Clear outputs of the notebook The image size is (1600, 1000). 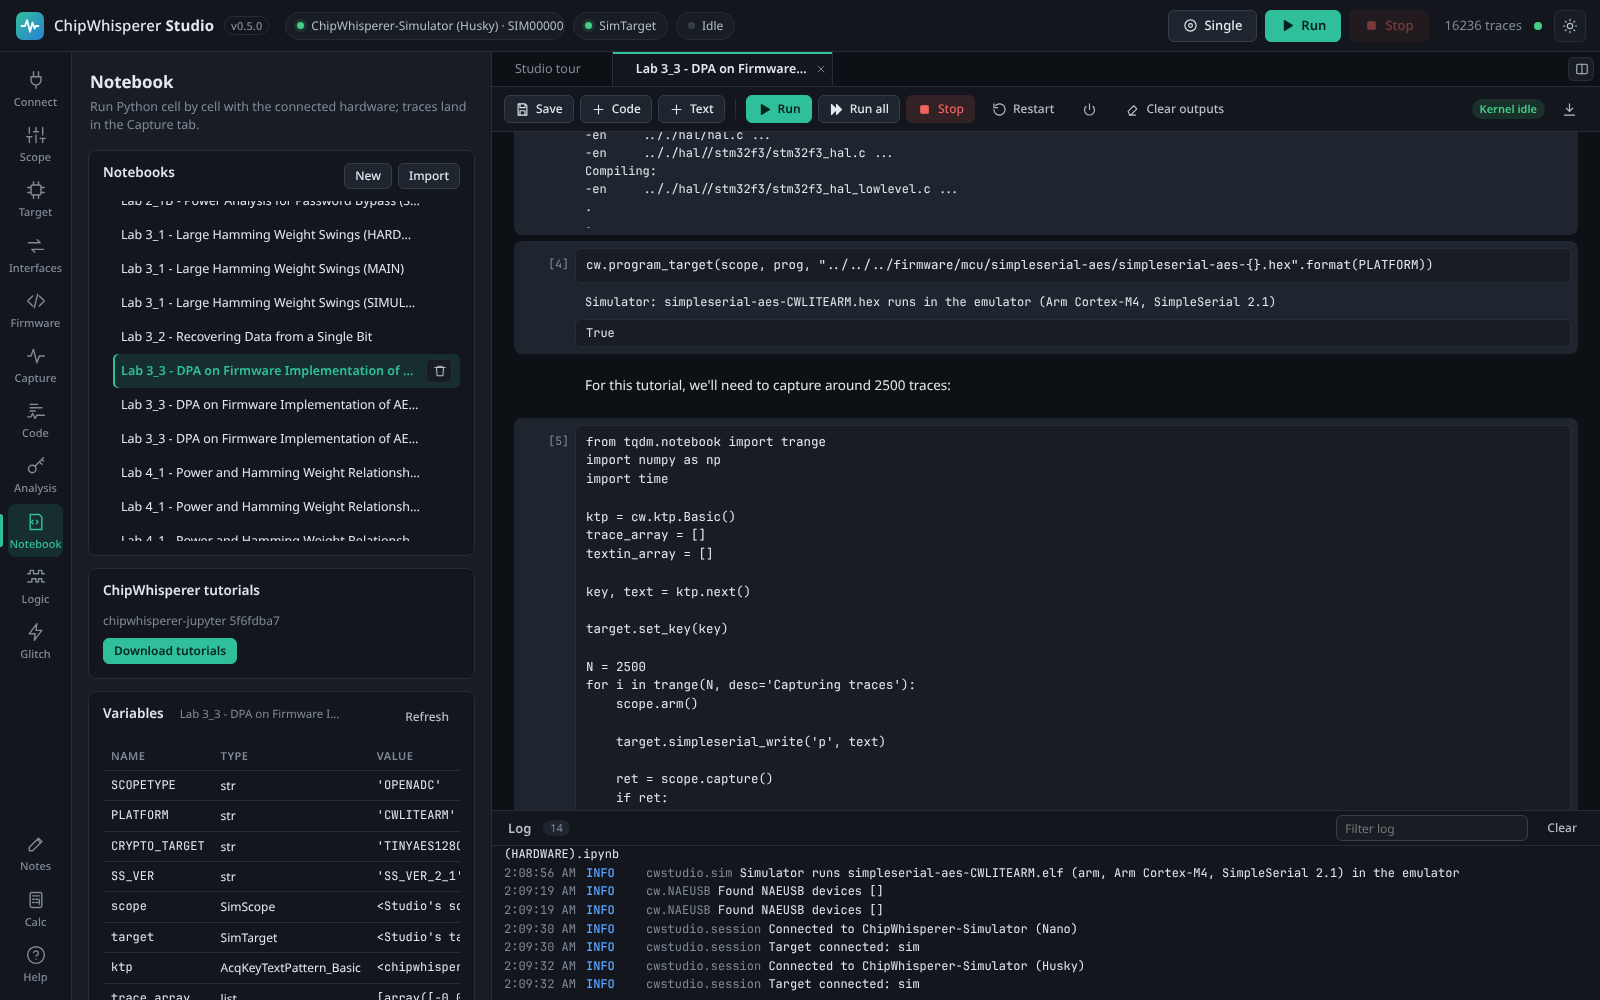pyautogui.click(x=1175, y=109)
